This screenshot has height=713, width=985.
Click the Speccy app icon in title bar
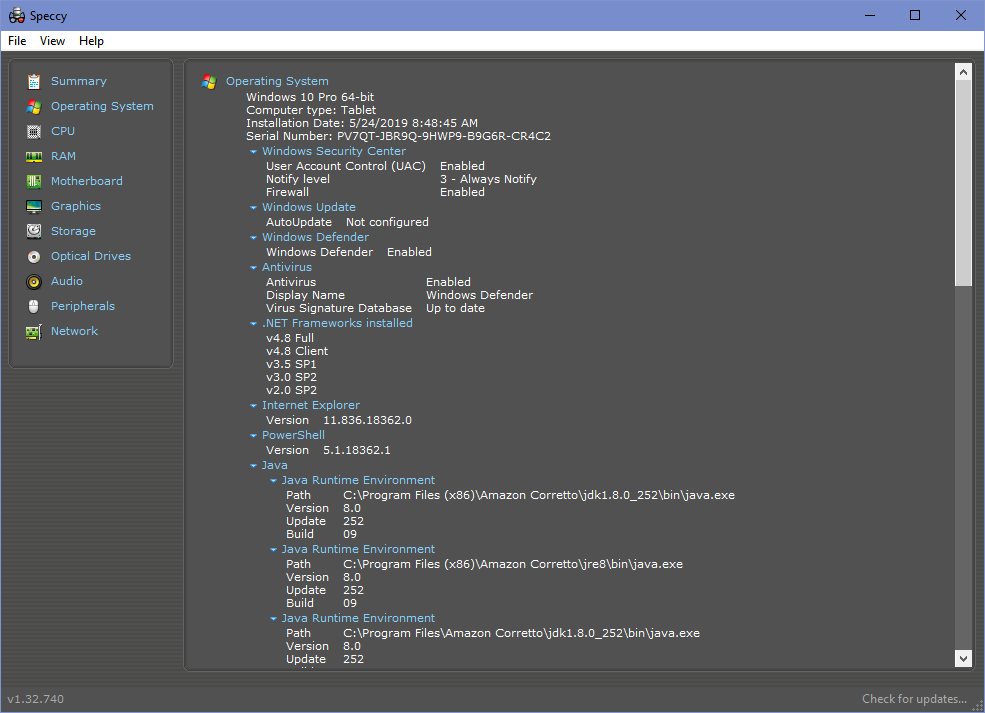click(17, 16)
